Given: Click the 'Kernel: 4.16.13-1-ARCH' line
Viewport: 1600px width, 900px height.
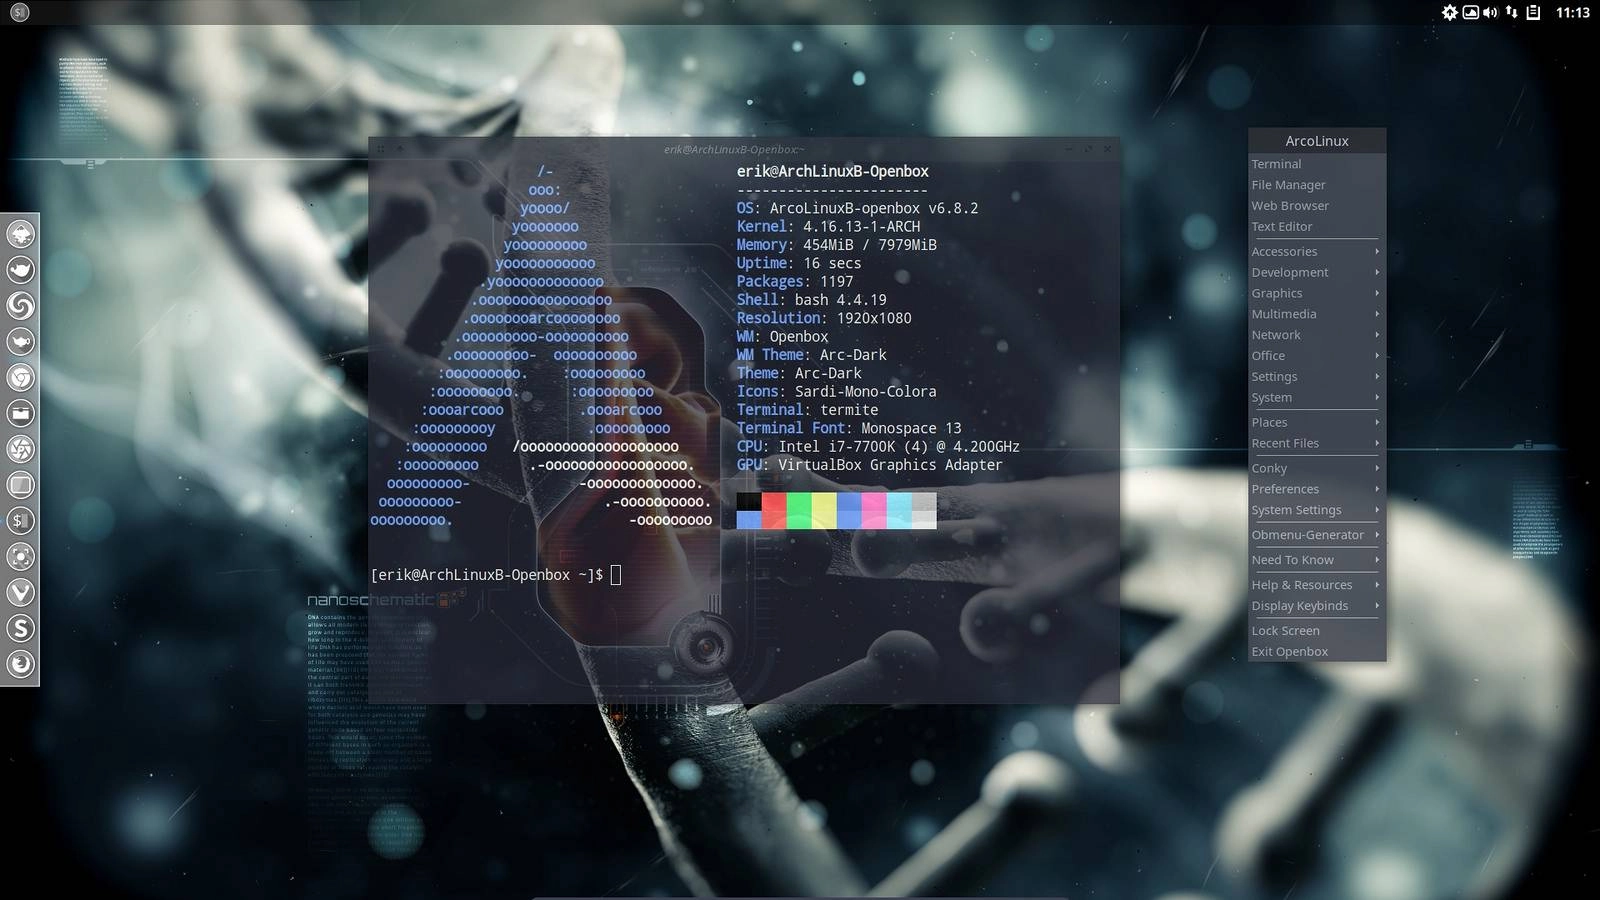Looking at the screenshot, I should [829, 227].
